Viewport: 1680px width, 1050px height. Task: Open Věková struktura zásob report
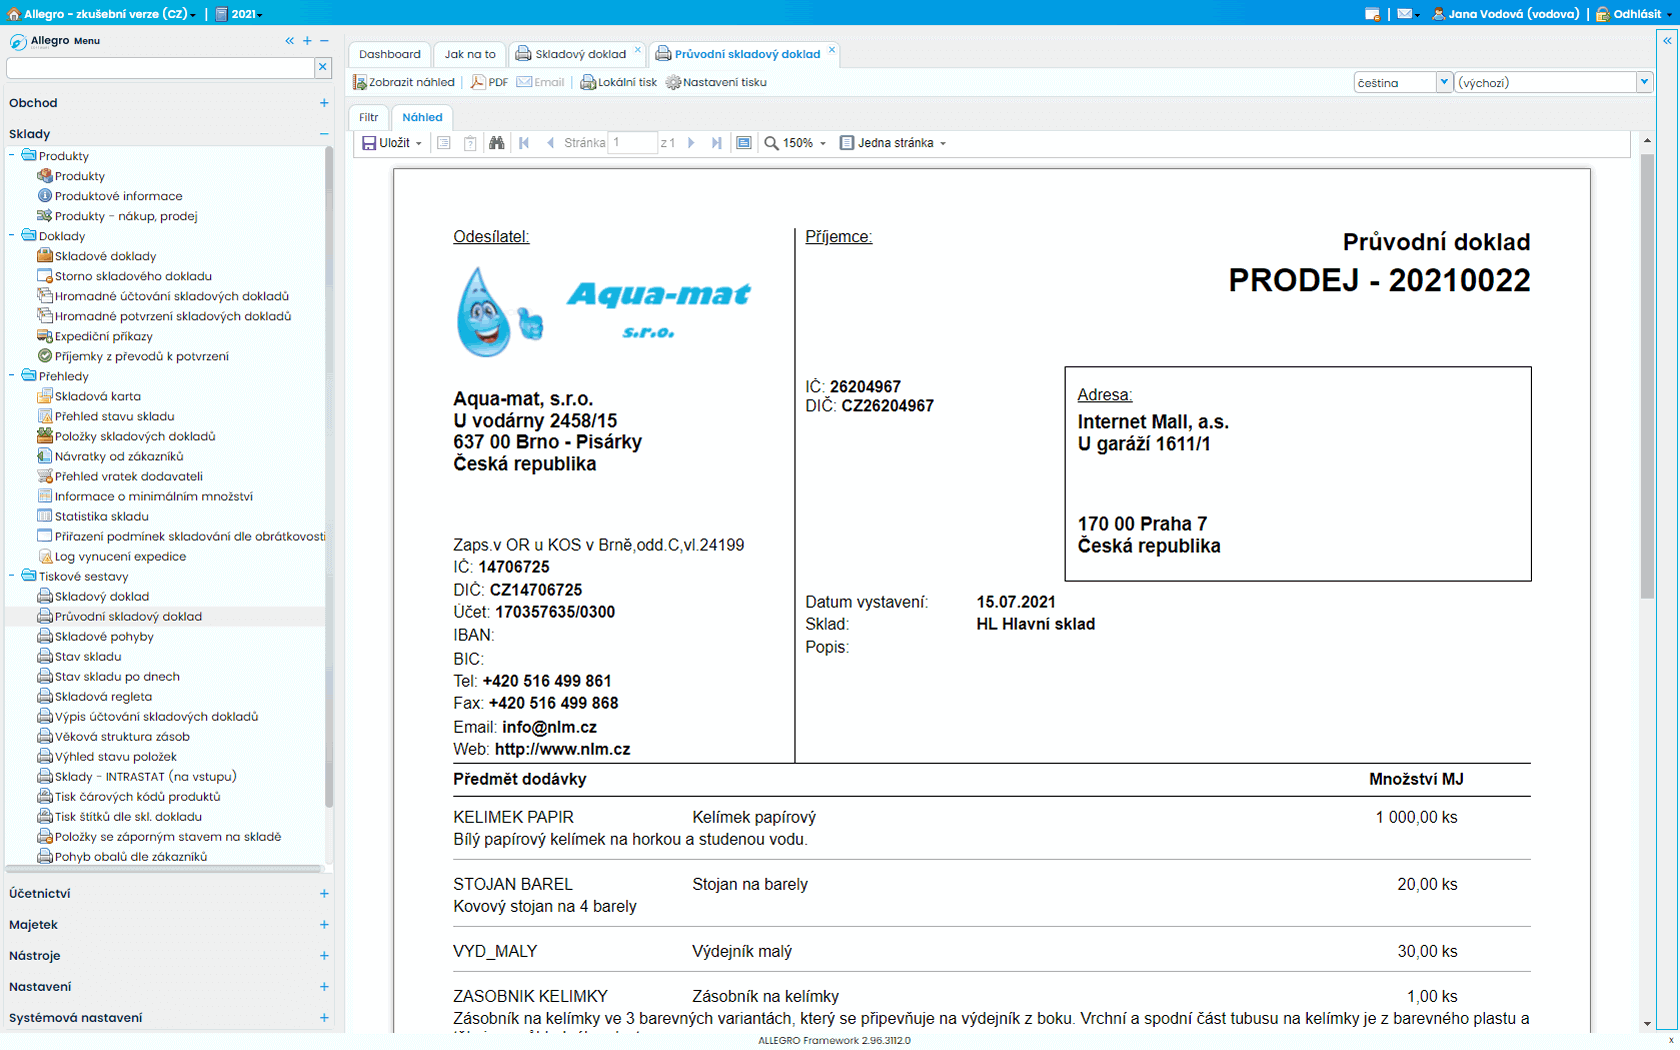coord(122,736)
